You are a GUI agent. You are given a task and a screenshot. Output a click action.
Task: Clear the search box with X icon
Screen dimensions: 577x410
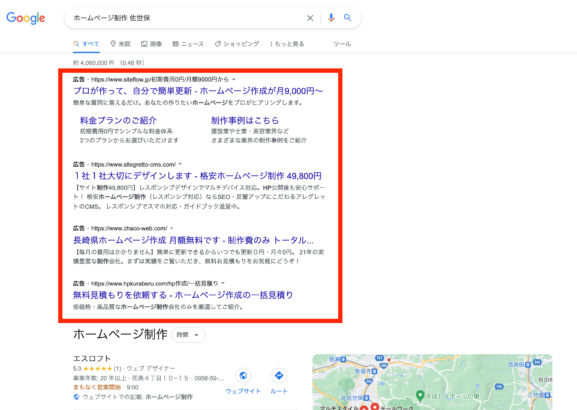pyautogui.click(x=310, y=18)
